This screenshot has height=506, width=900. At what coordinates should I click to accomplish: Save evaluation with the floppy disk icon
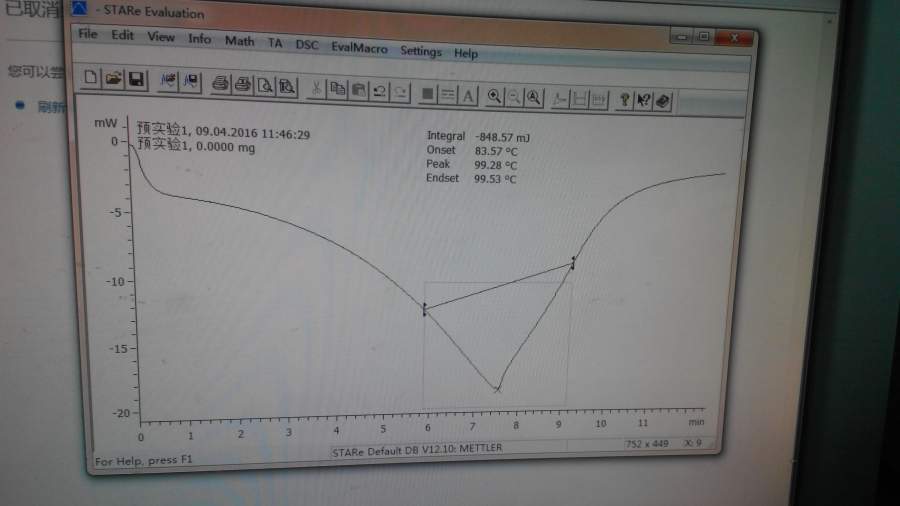pyautogui.click(x=136, y=79)
